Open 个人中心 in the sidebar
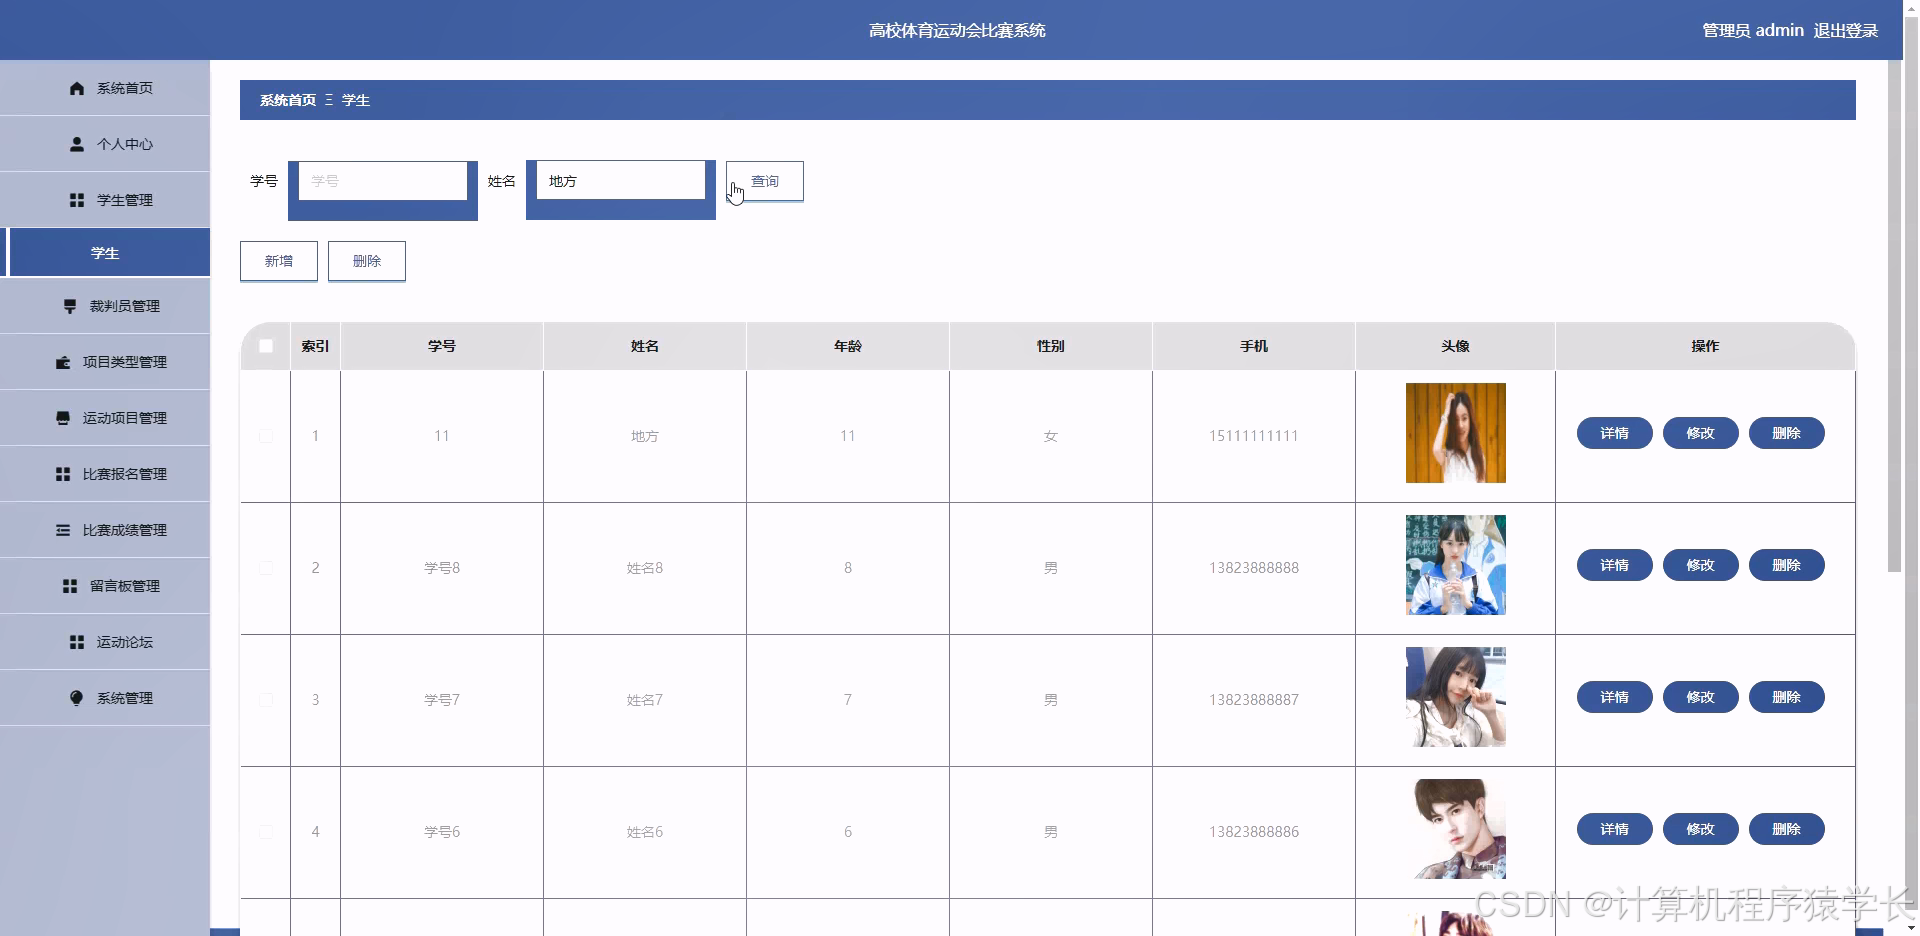Image resolution: width=1920 pixels, height=936 pixels. point(105,144)
